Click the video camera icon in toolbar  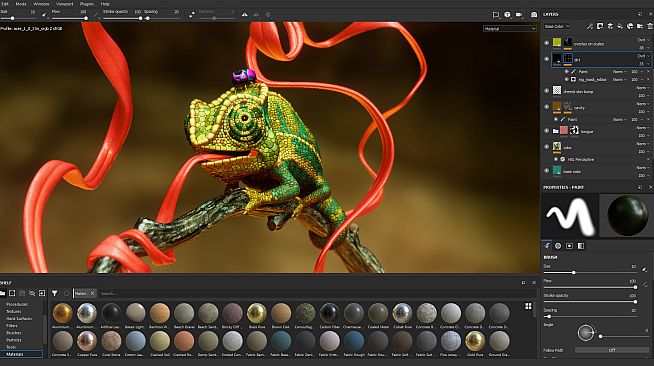coord(519,15)
